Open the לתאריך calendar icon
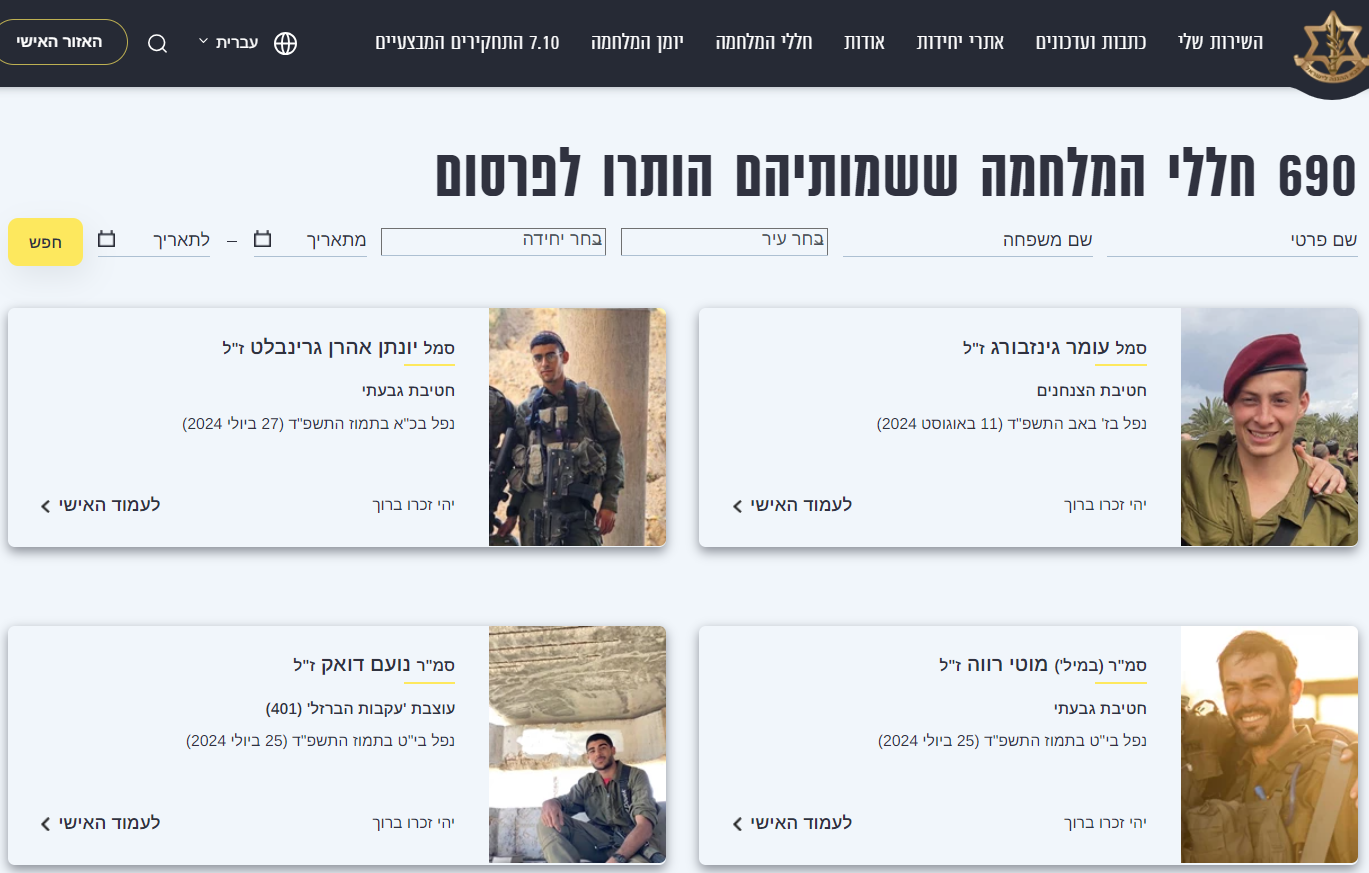The height and width of the screenshot is (873, 1369). [106, 240]
